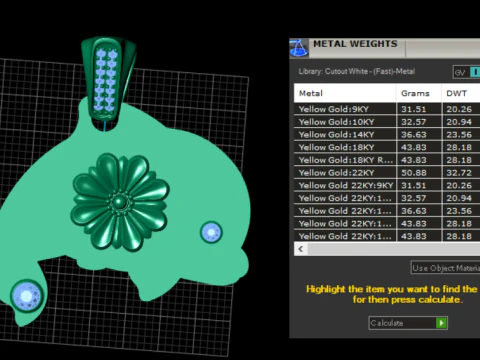Click the 20.94 DWT in 10KY row
This screenshot has height=360, width=480.
tap(459, 122)
